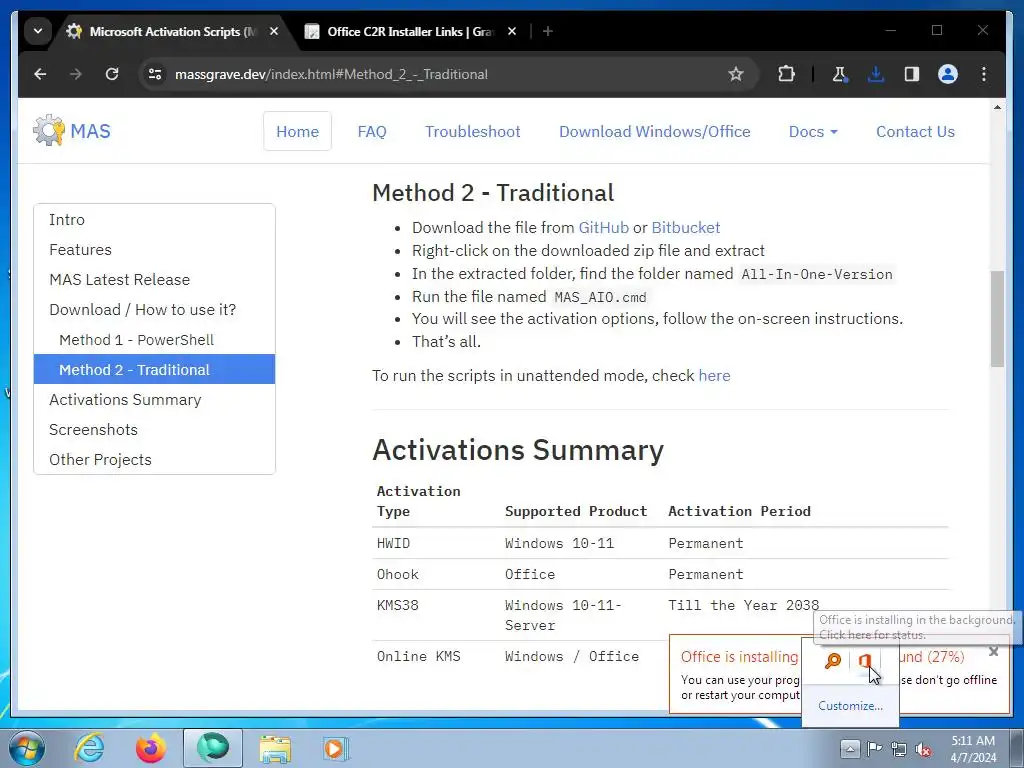Show browser downloads

pyautogui.click(x=876, y=74)
